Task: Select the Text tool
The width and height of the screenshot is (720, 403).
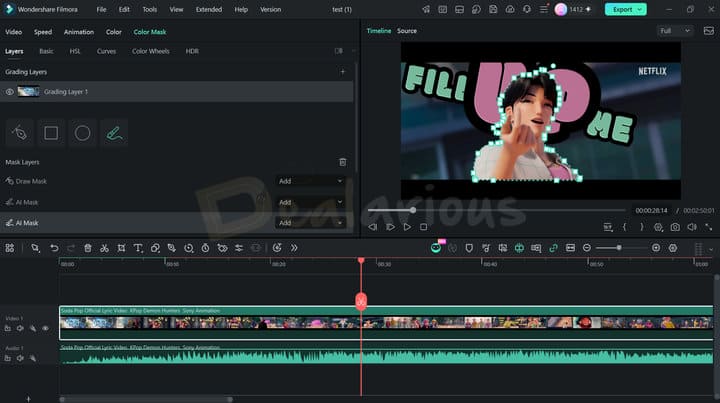Action: (x=138, y=248)
